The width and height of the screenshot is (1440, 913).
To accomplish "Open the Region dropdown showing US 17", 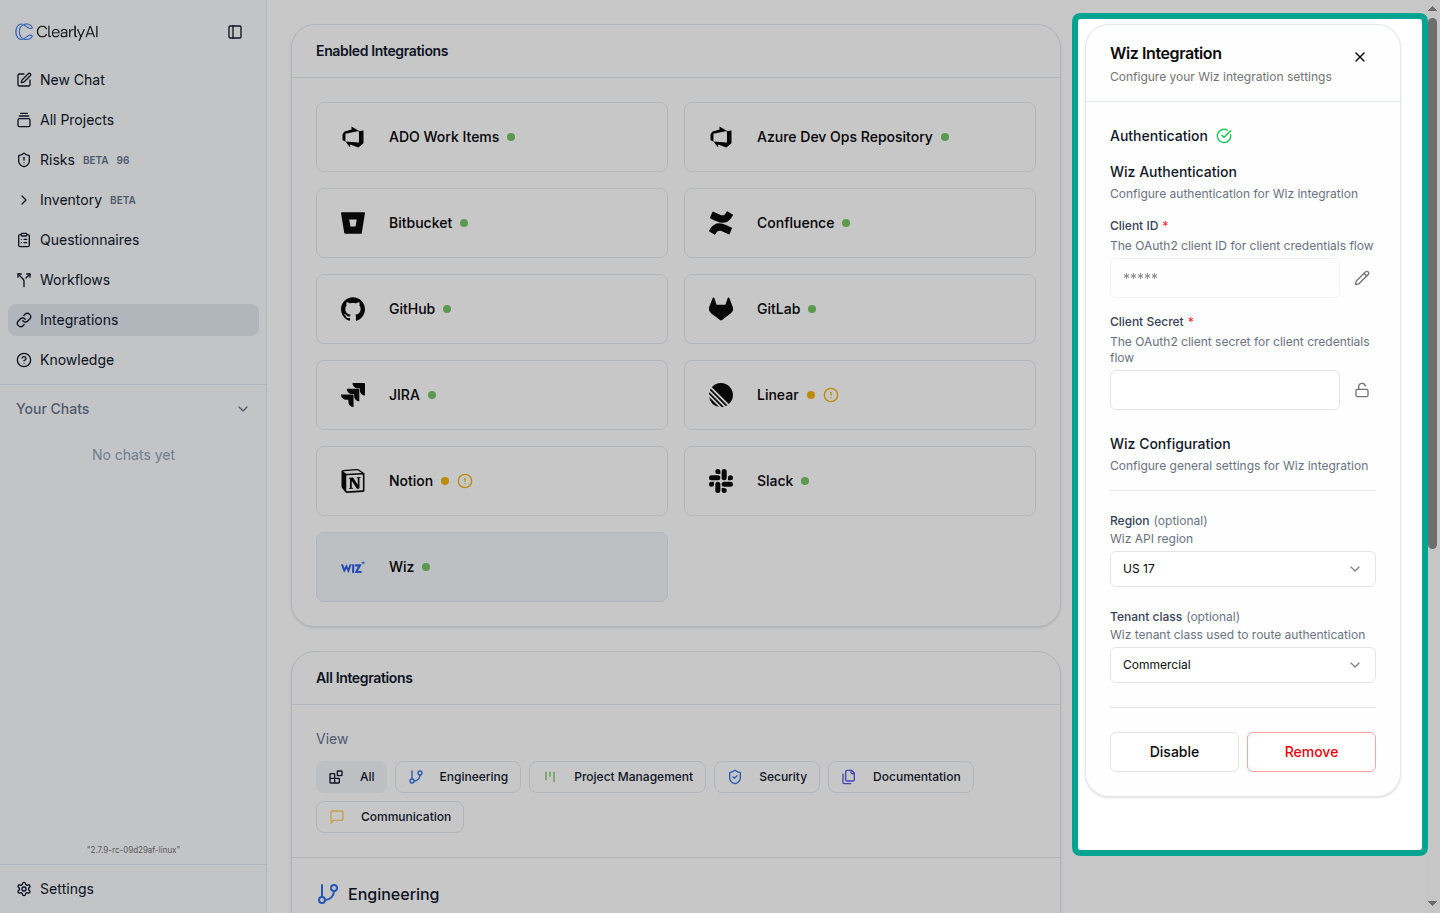I will 1243,569.
